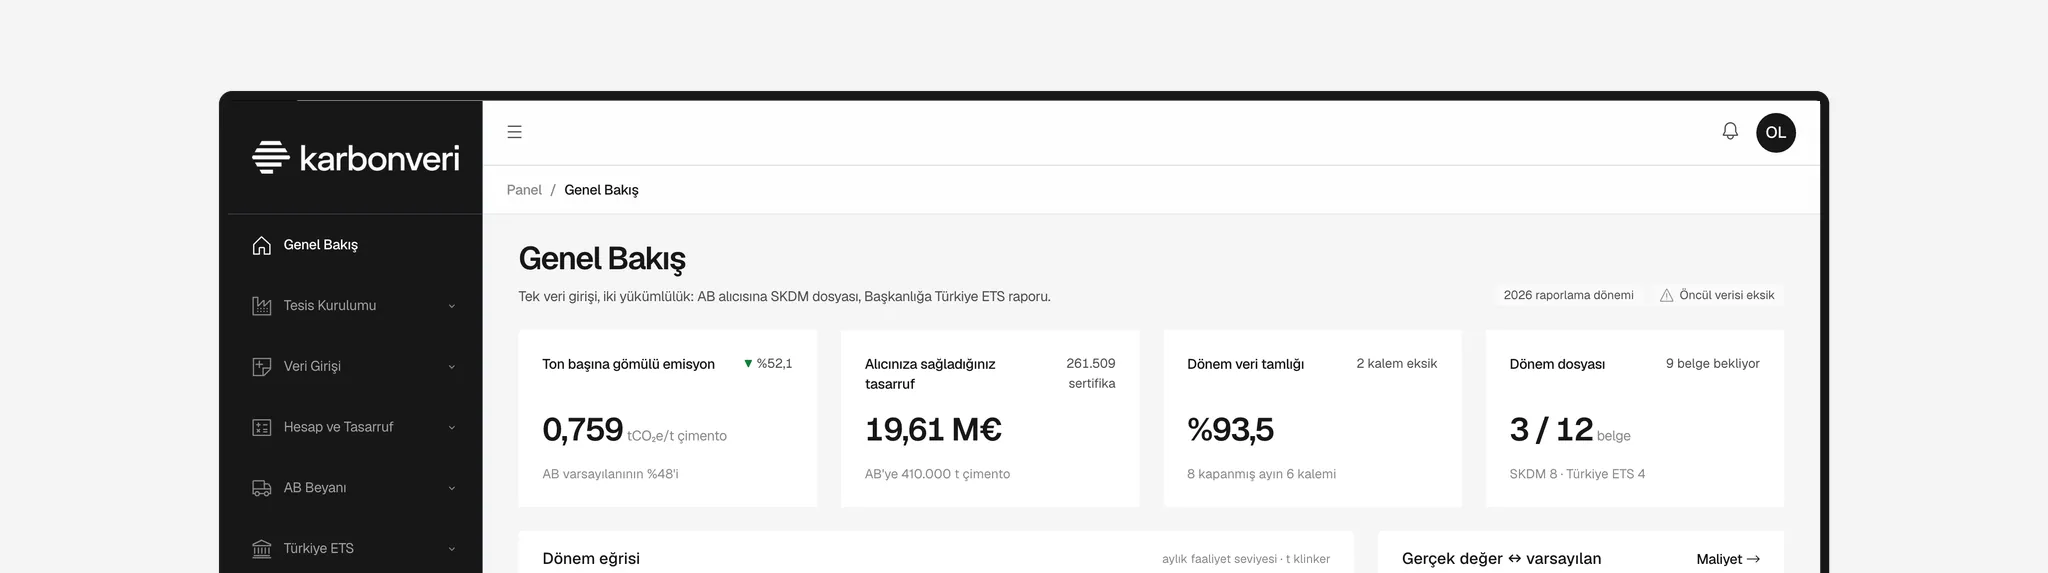This screenshot has height=573, width=2048.
Task: Click the 2026 raporlama dönemi badge
Action: tap(1568, 296)
